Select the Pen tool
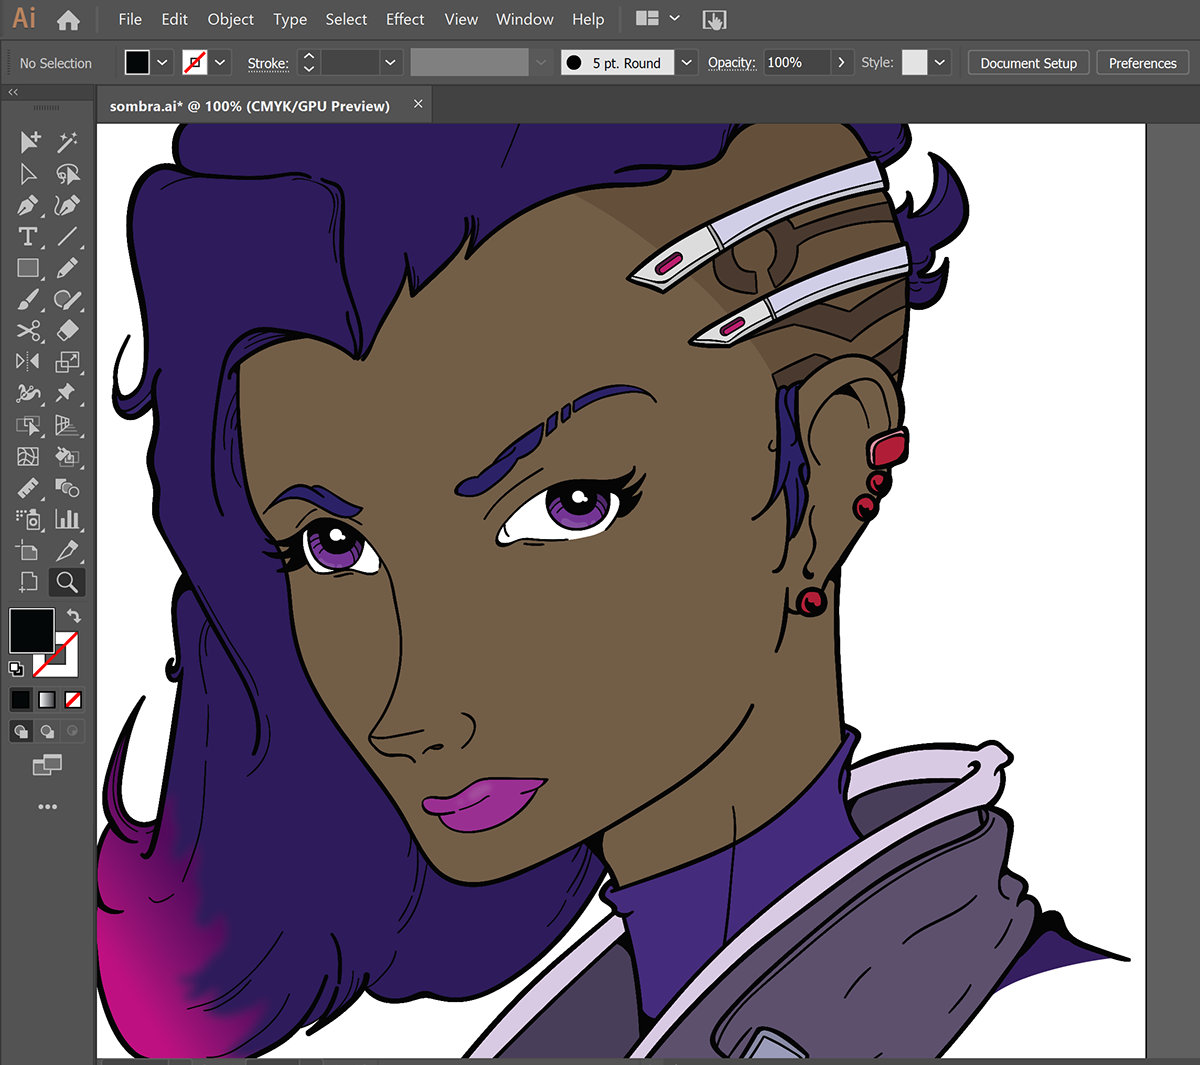Image resolution: width=1200 pixels, height=1065 pixels. pos(29,206)
